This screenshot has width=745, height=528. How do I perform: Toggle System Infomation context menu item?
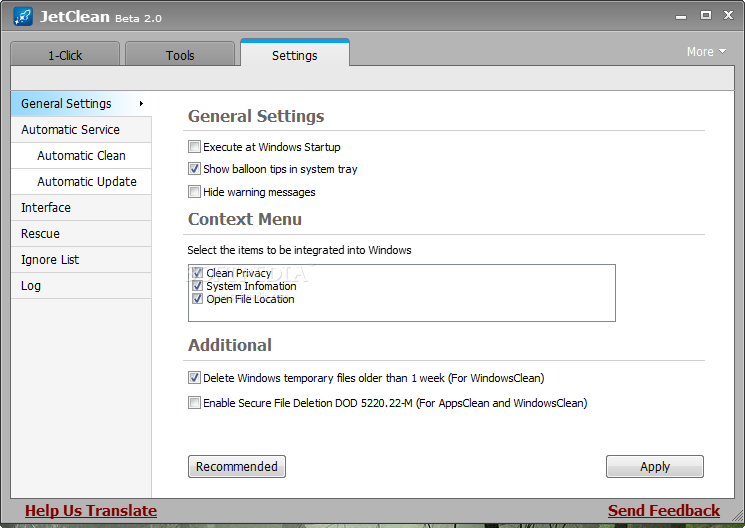[x=198, y=286]
